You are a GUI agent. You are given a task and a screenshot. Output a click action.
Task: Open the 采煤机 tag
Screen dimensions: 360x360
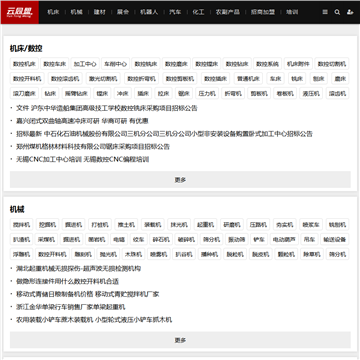pyautogui.click(x=46, y=239)
